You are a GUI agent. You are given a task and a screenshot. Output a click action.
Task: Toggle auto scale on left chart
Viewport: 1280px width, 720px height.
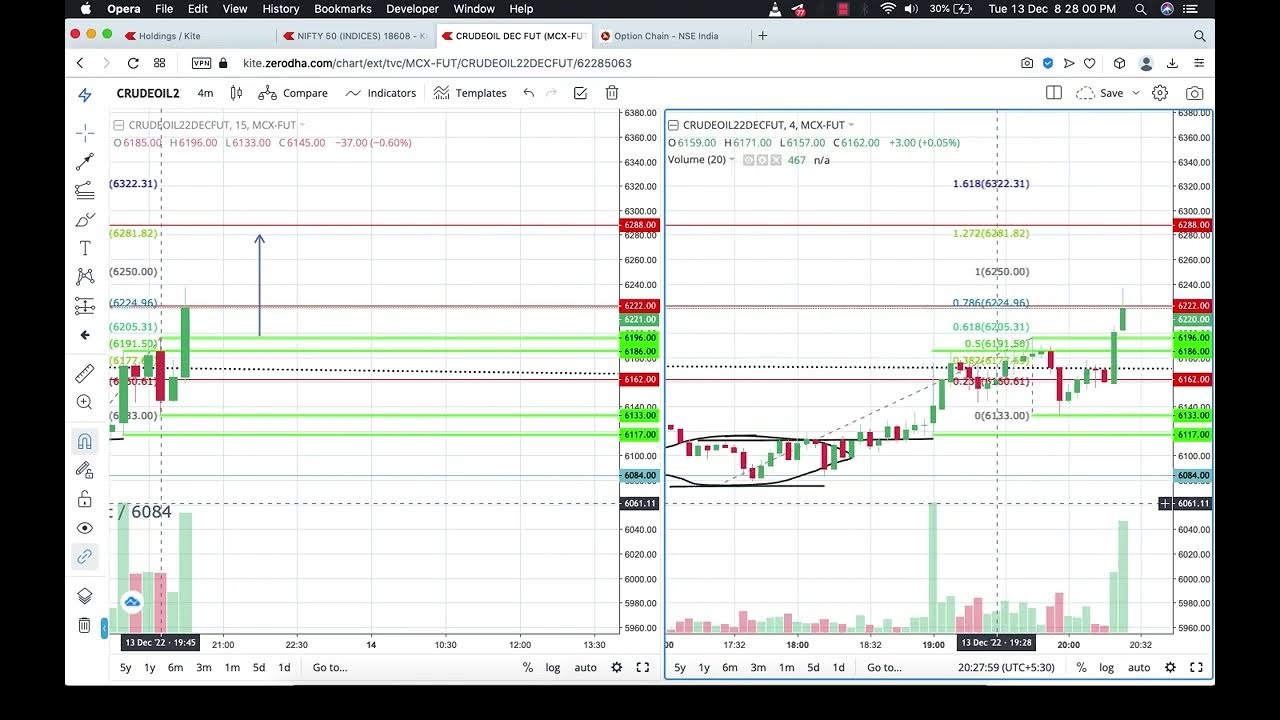tap(586, 667)
